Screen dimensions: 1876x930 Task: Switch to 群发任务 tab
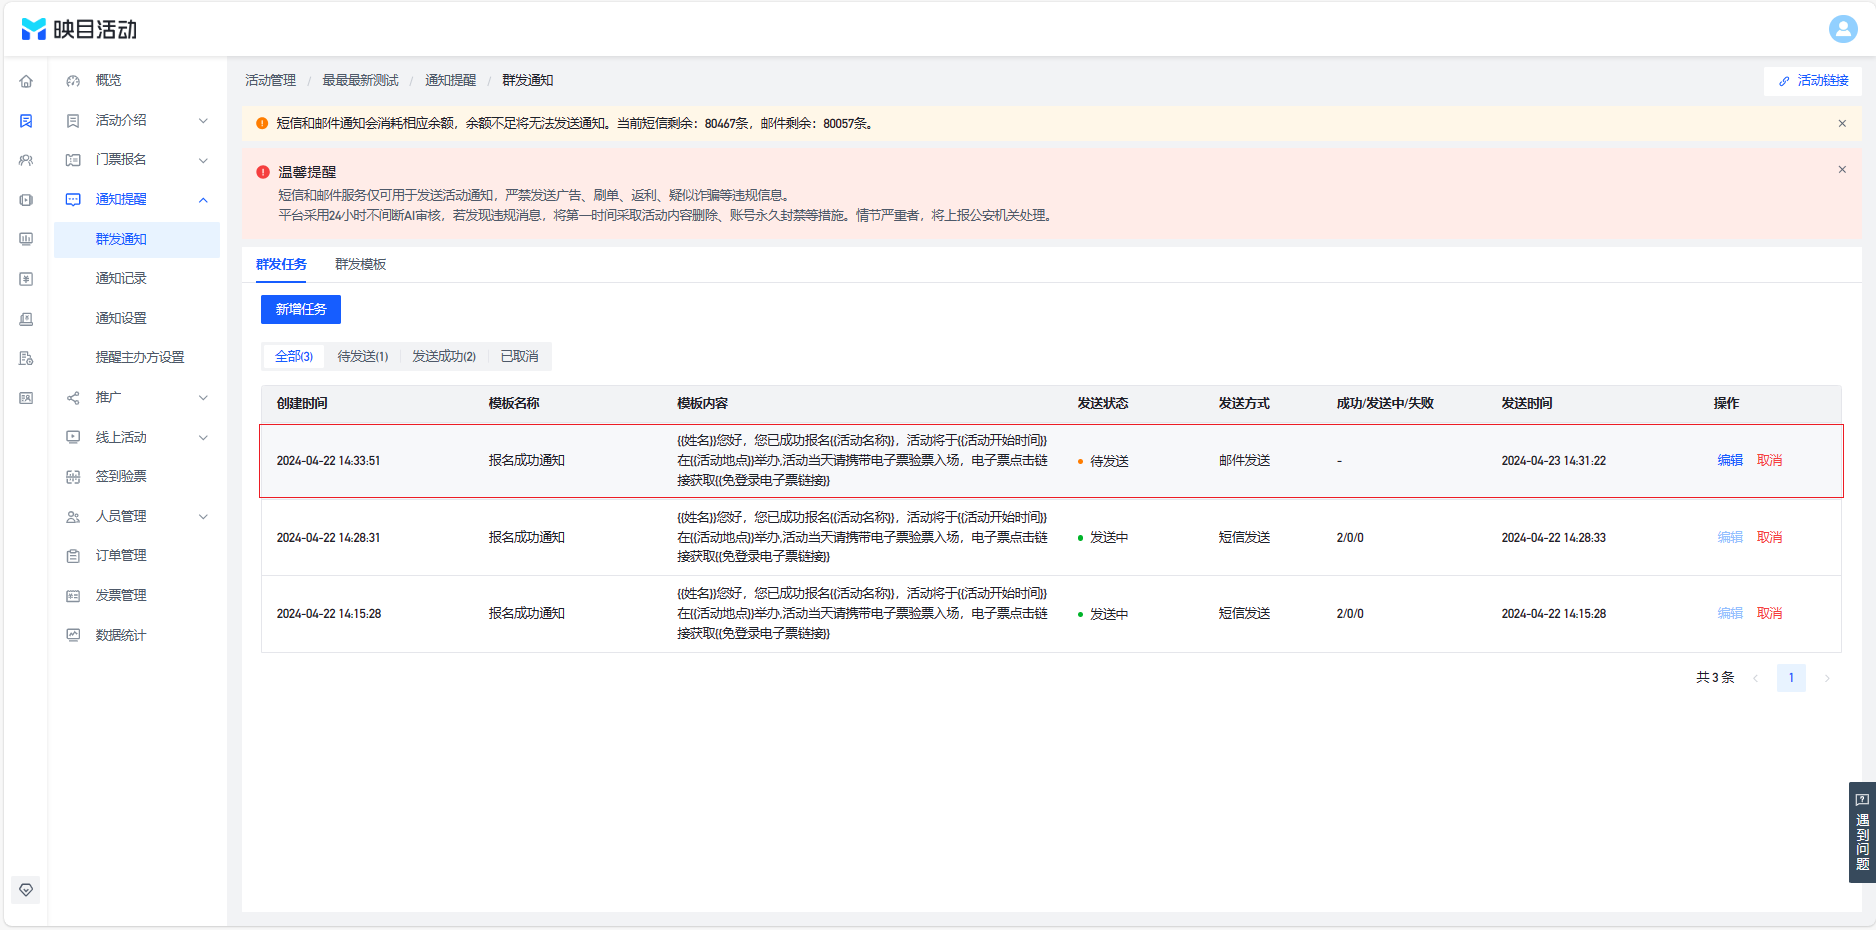pyautogui.click(x=281, y=264)
